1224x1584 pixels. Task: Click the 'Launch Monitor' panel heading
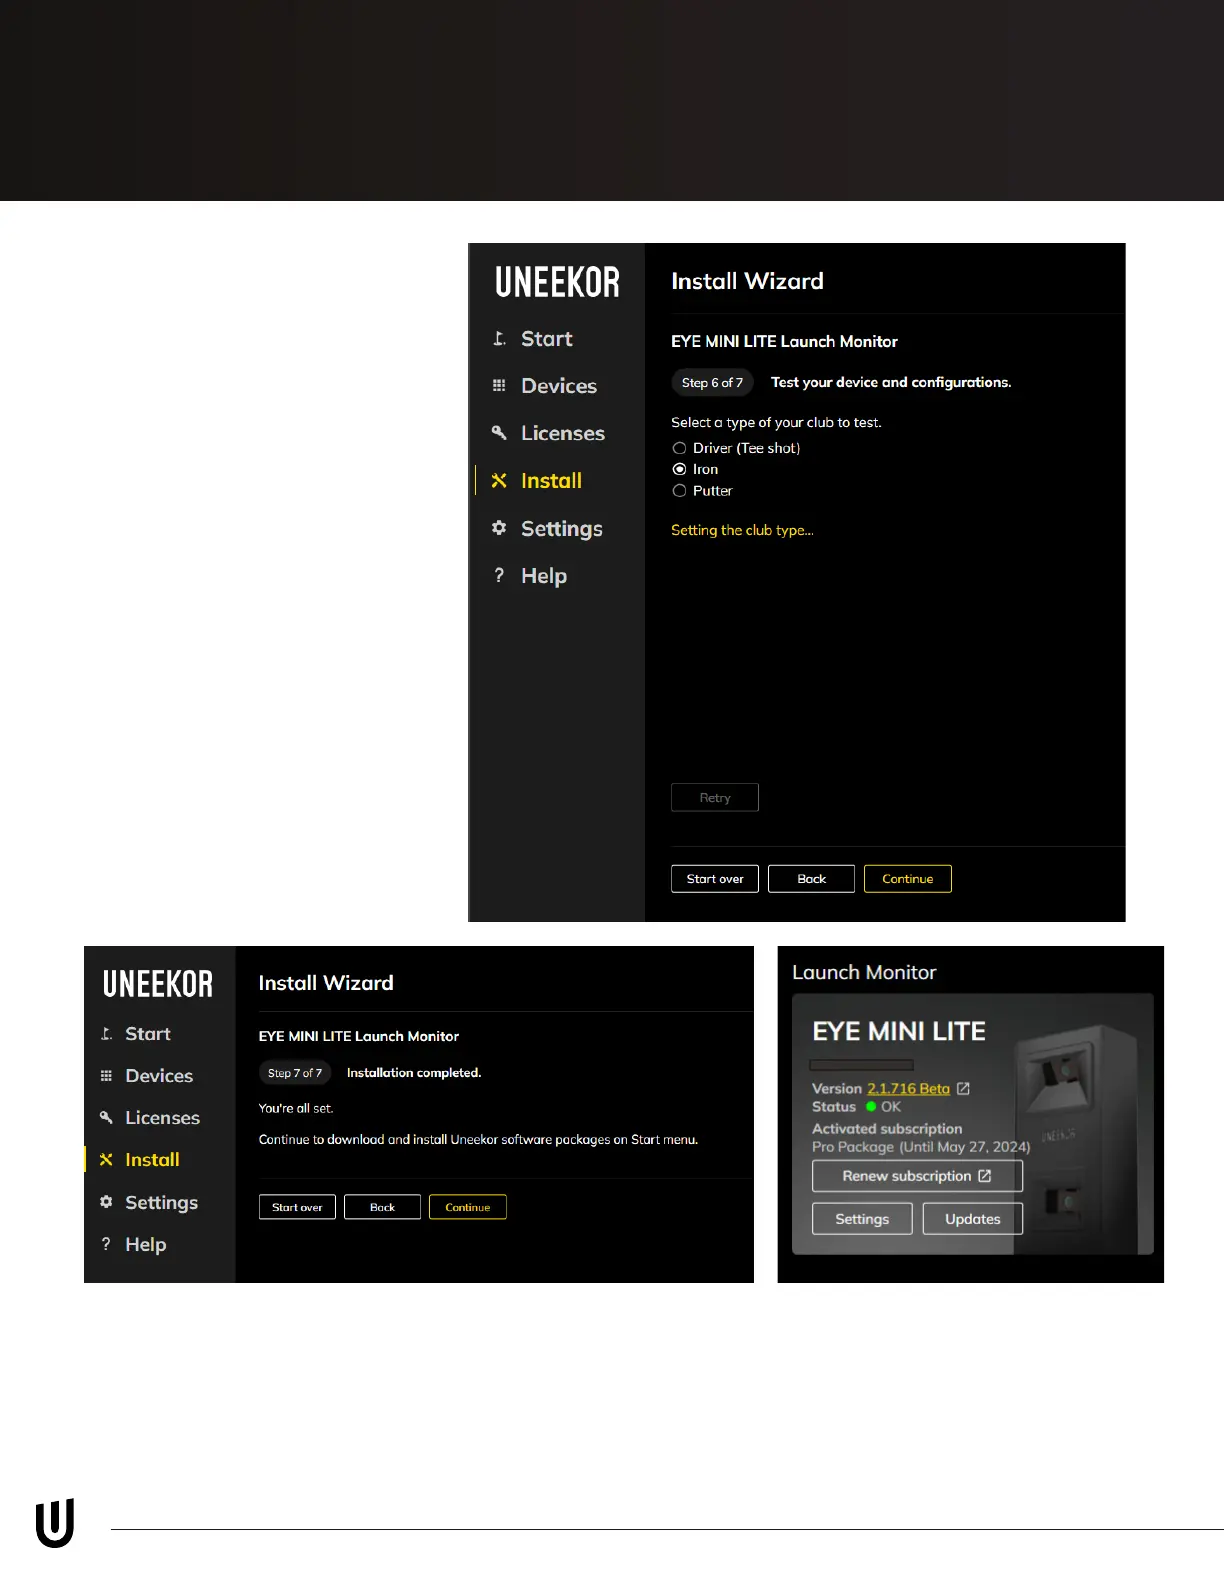point(864,972)
